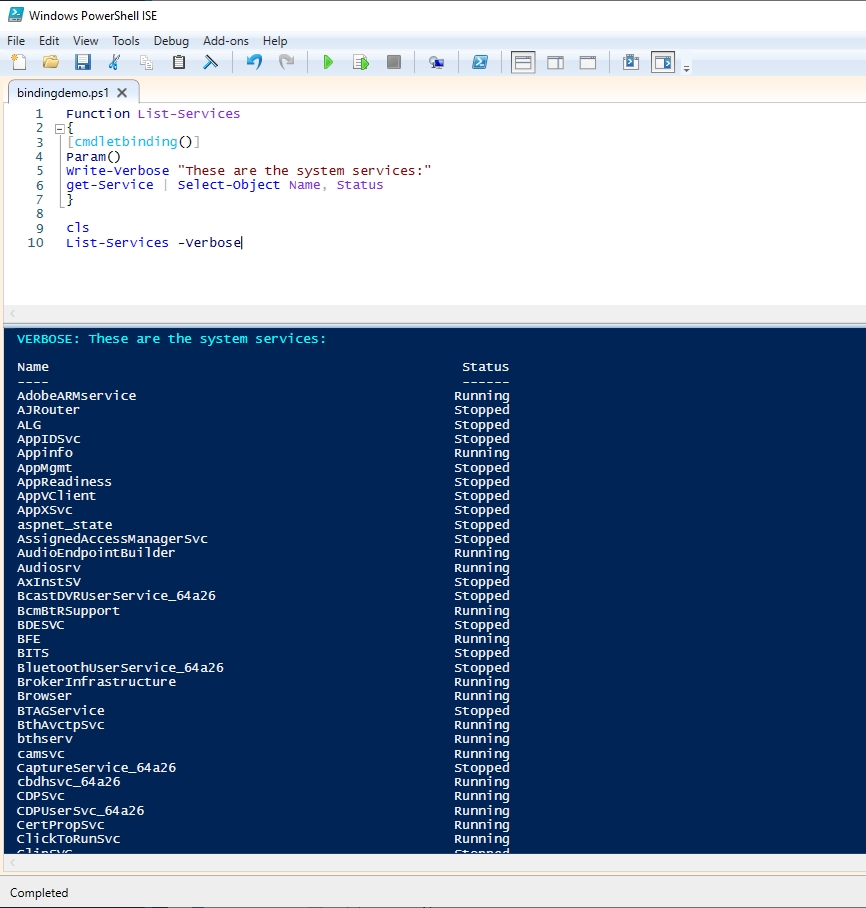
Task: Open the toolbar options dropdown arrow
Action: [686, 68]
